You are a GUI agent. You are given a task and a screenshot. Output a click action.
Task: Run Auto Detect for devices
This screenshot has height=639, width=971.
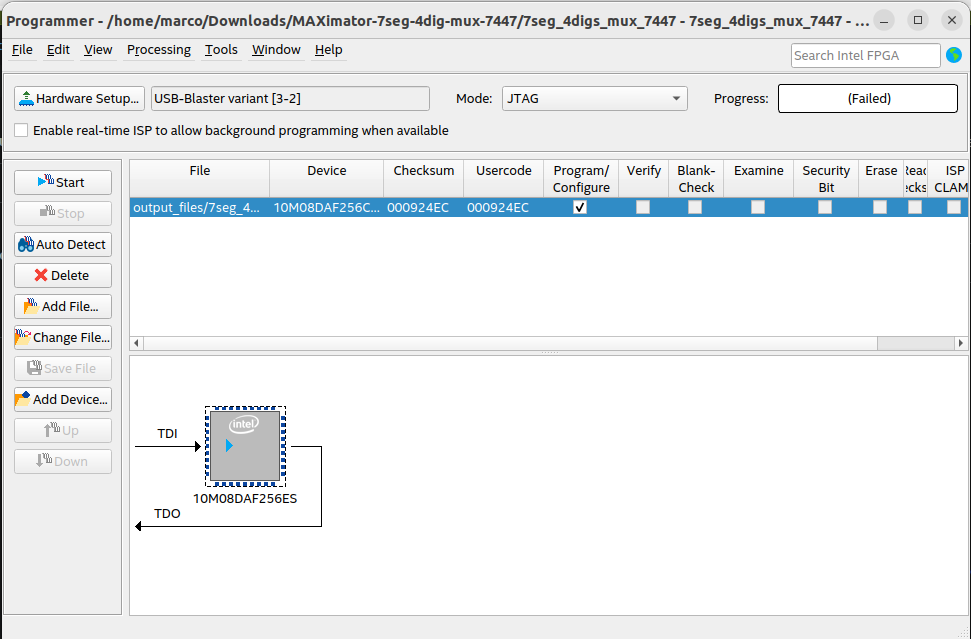[x=63, y=244]
